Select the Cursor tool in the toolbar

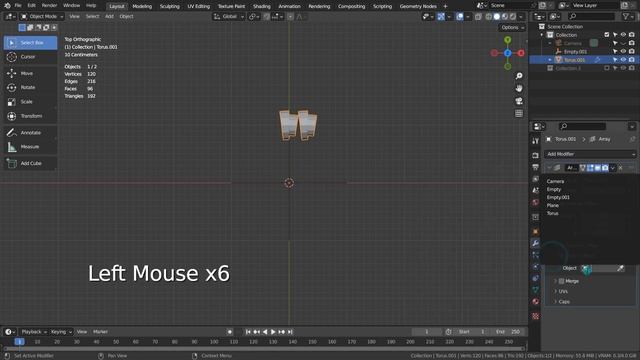[30, 57]
